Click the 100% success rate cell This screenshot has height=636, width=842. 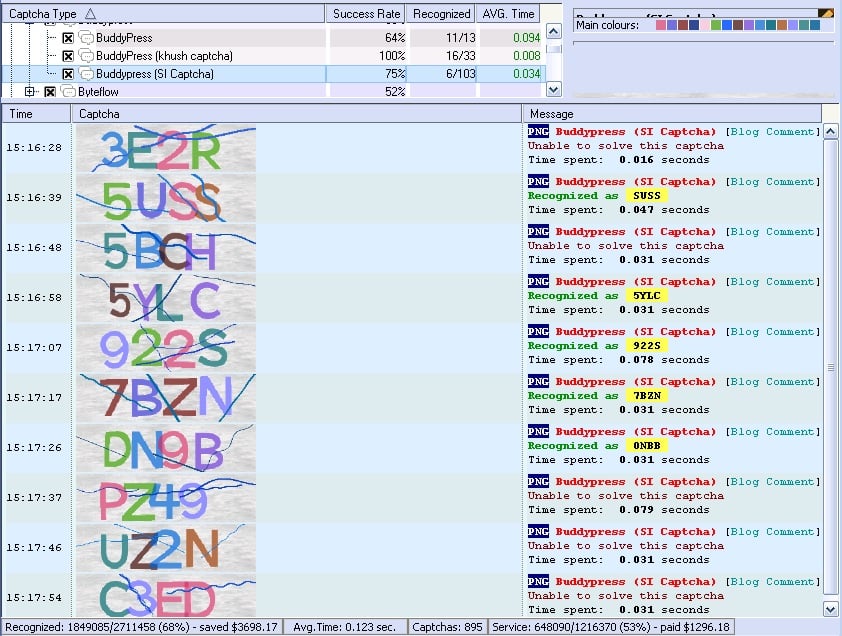point(367,56)
